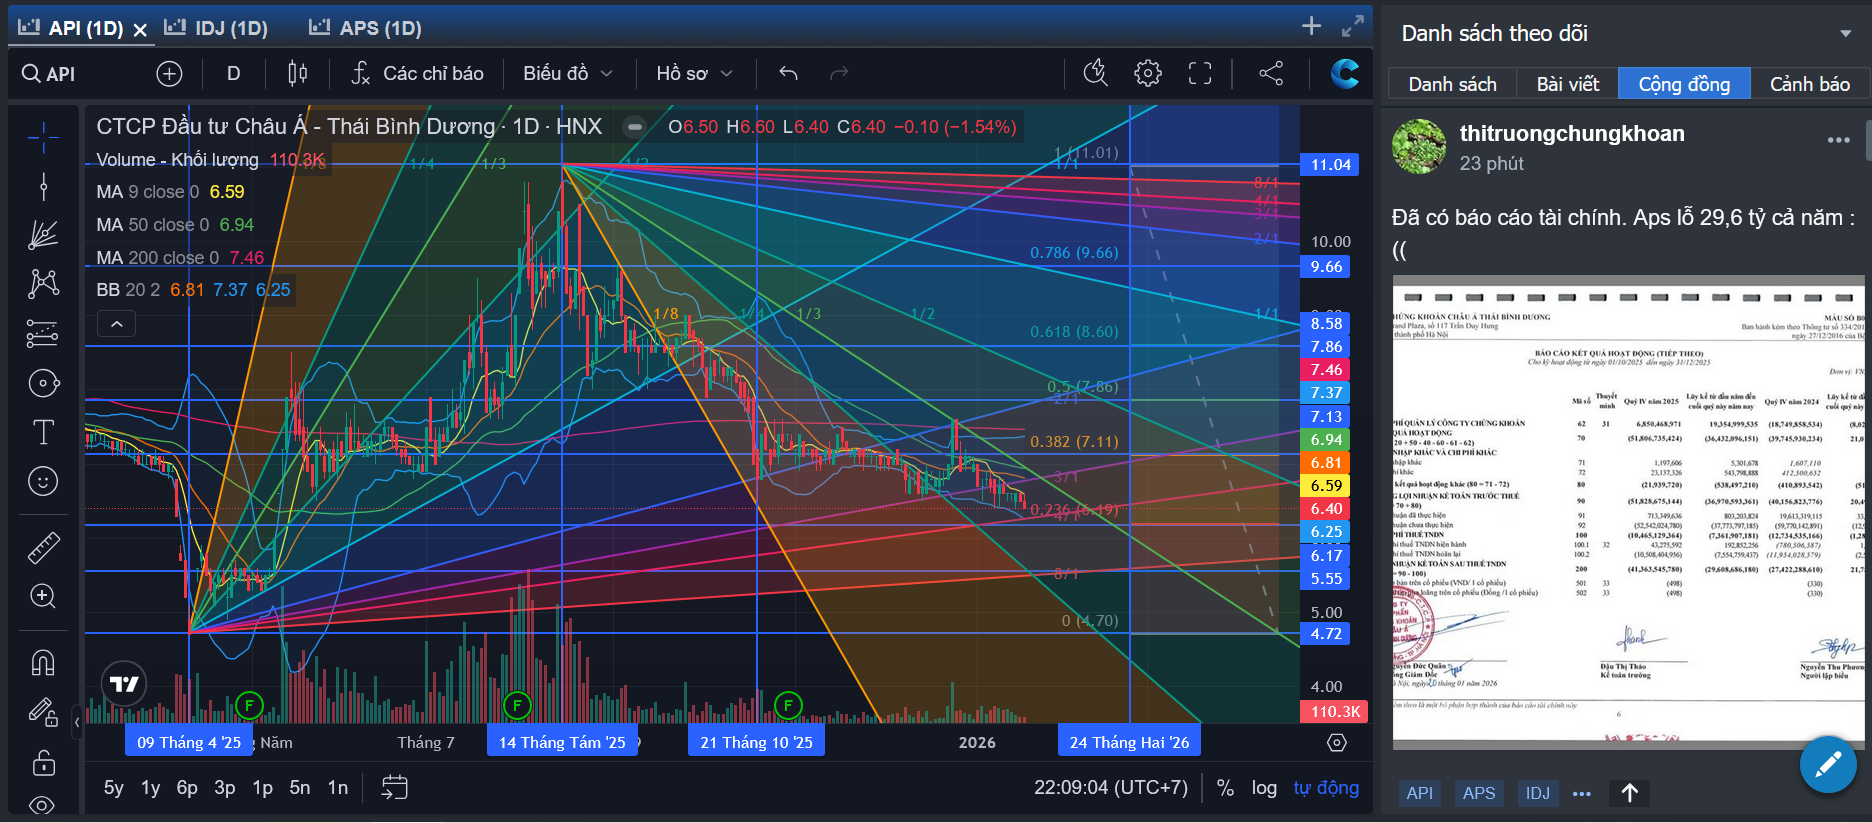Switch to the IDJ (1D) chart tab
Viewport: 1872px width, 823px height.
pyautogui.click(x=217, y=28)
